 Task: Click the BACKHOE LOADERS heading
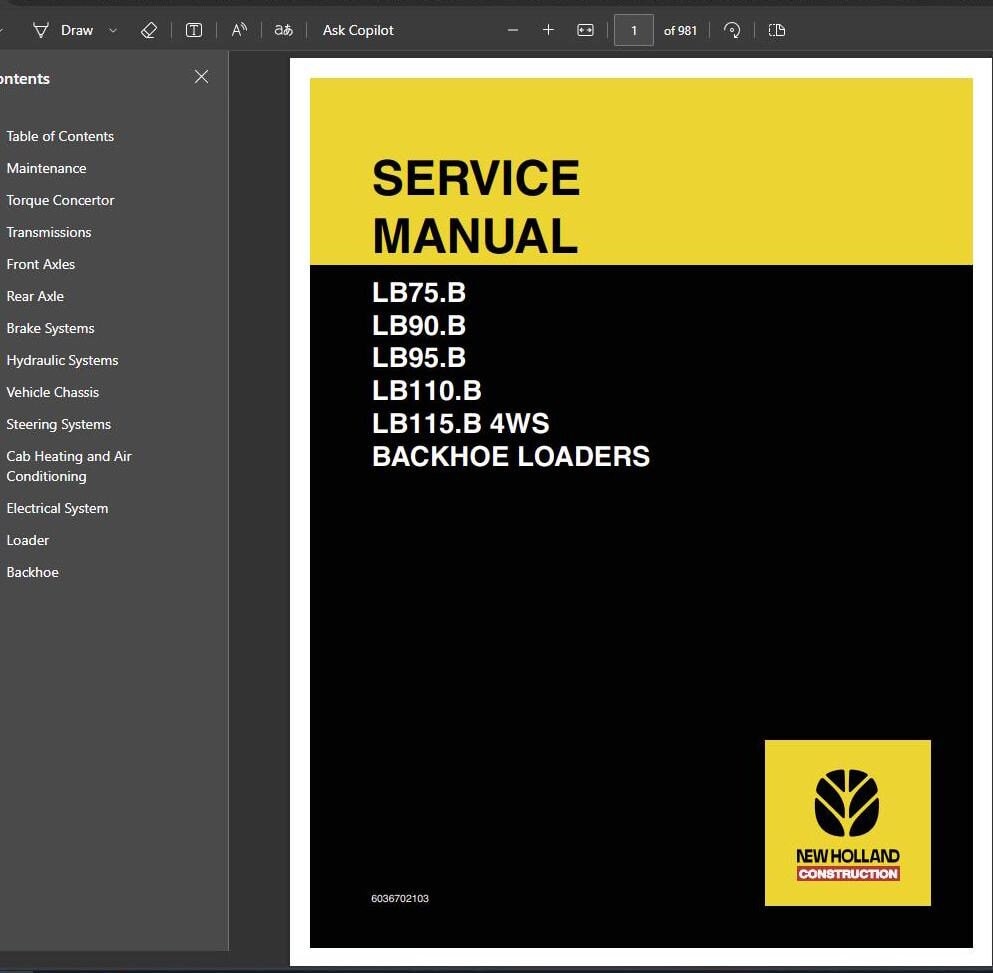click(510, 456)
